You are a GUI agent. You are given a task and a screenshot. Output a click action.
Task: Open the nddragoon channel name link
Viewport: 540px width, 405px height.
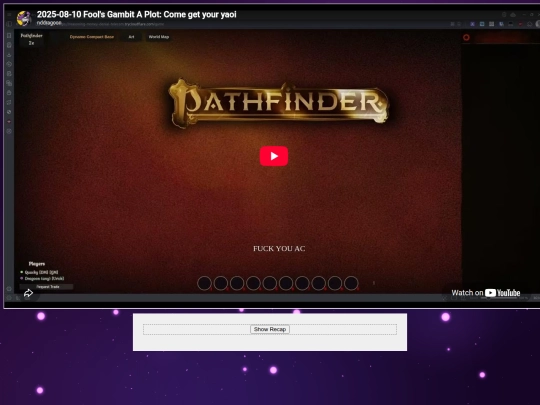[x=49, y=23]
